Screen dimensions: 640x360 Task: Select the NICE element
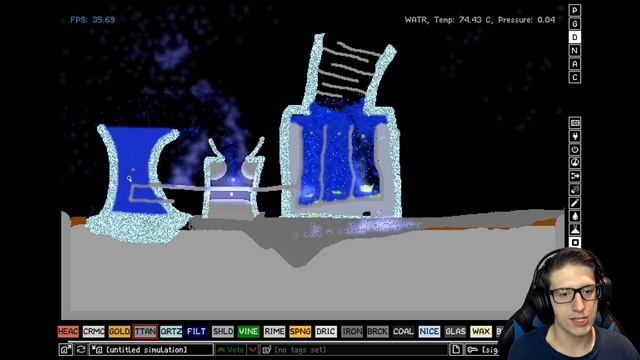click(x=429, y=331)
